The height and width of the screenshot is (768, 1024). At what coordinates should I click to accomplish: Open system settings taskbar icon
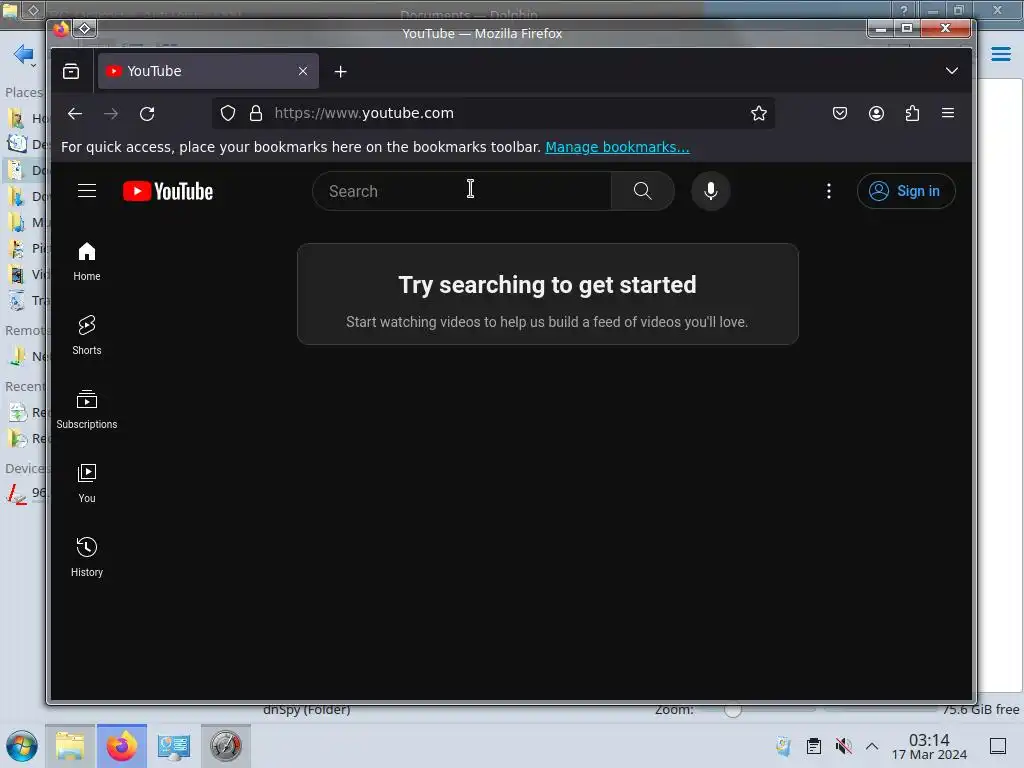tap(174, 746)
